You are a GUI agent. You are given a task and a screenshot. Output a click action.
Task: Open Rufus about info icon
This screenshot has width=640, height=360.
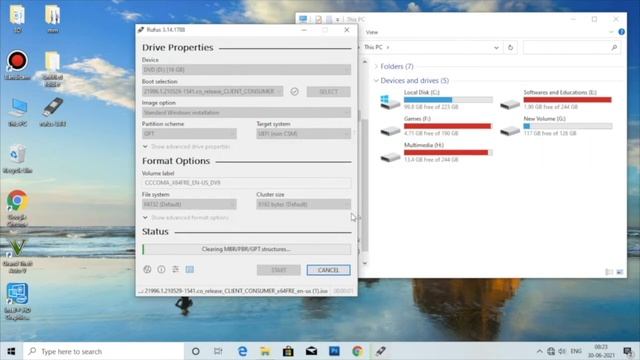coord(161,269)
